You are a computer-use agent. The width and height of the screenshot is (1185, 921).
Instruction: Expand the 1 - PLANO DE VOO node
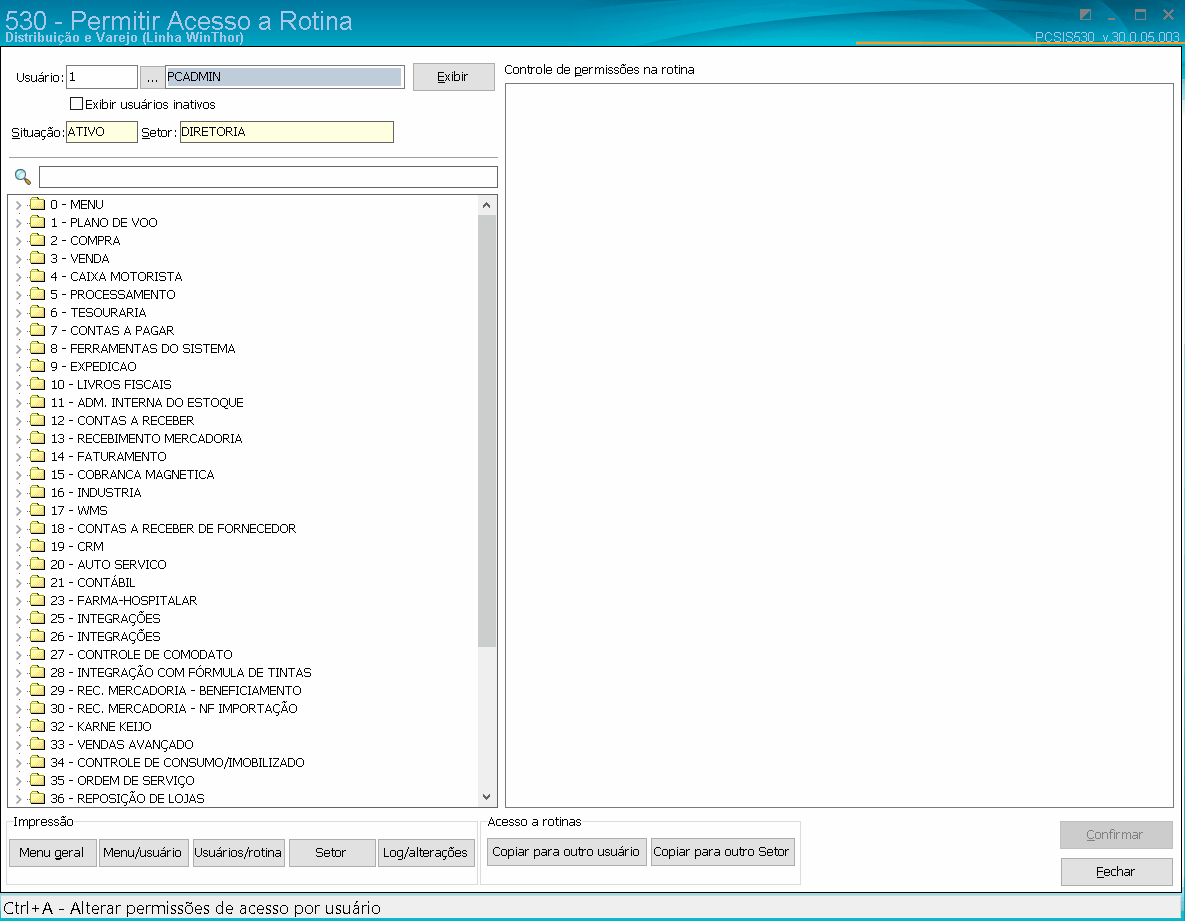click(x=18, y=223)
